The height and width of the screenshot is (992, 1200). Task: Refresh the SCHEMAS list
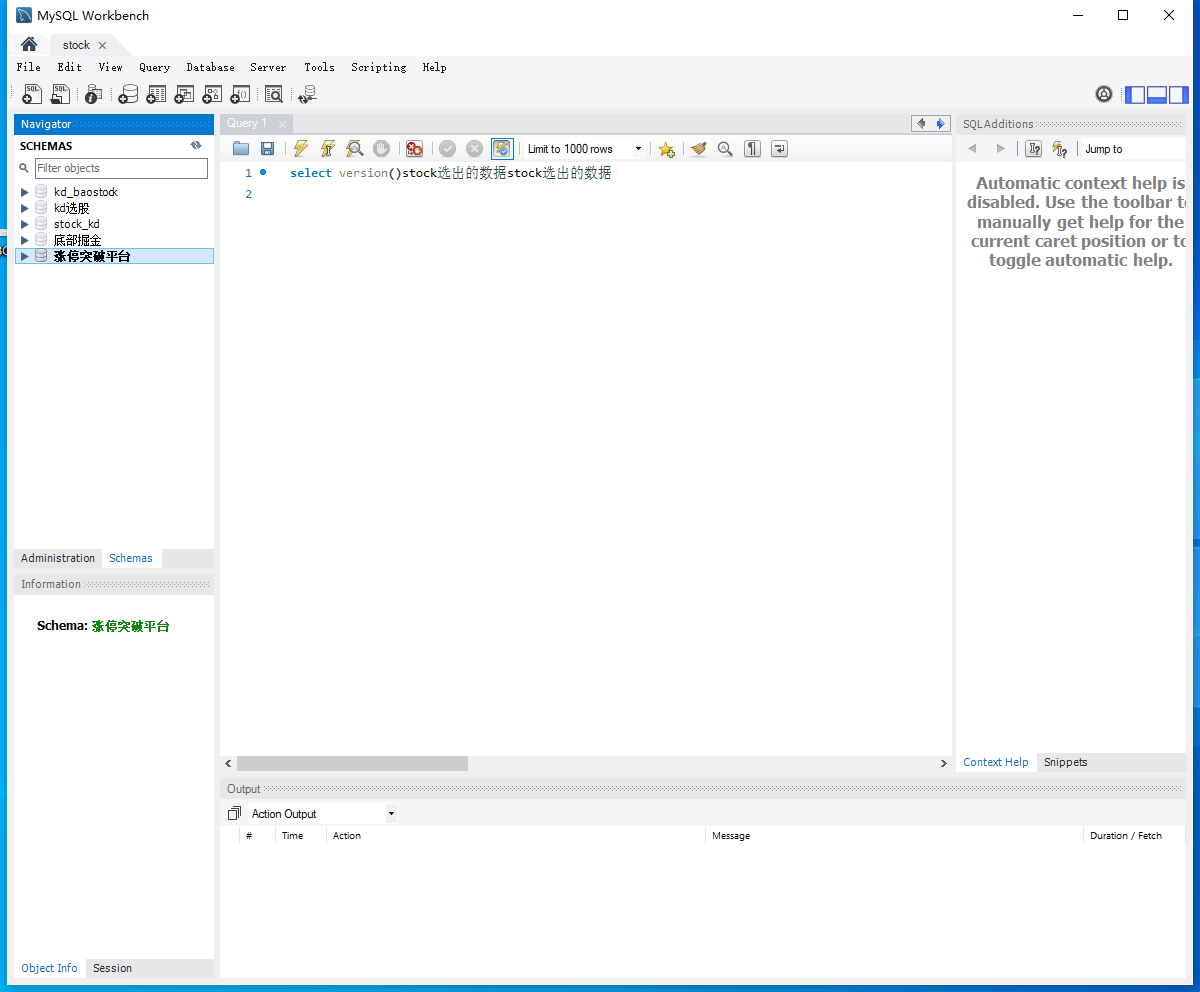(x=196, y=145)
